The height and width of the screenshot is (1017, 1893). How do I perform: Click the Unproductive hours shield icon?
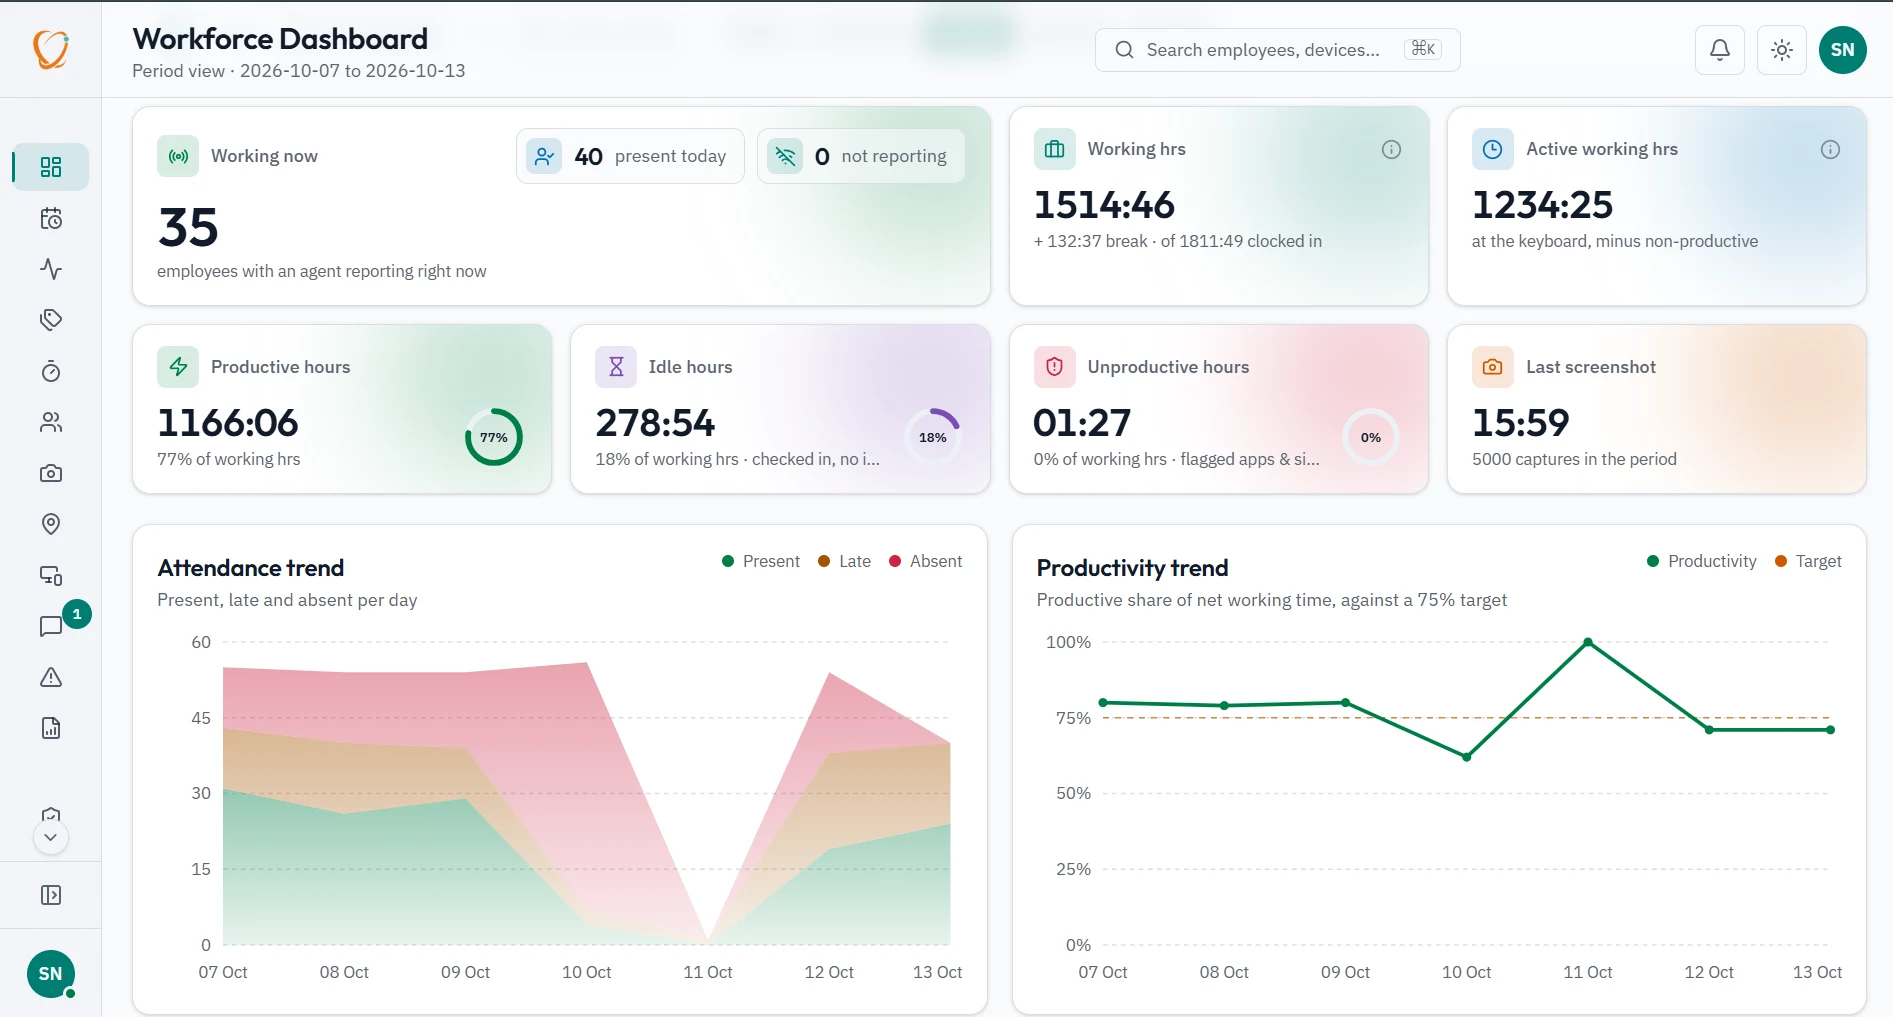[x=1055, y=367]
